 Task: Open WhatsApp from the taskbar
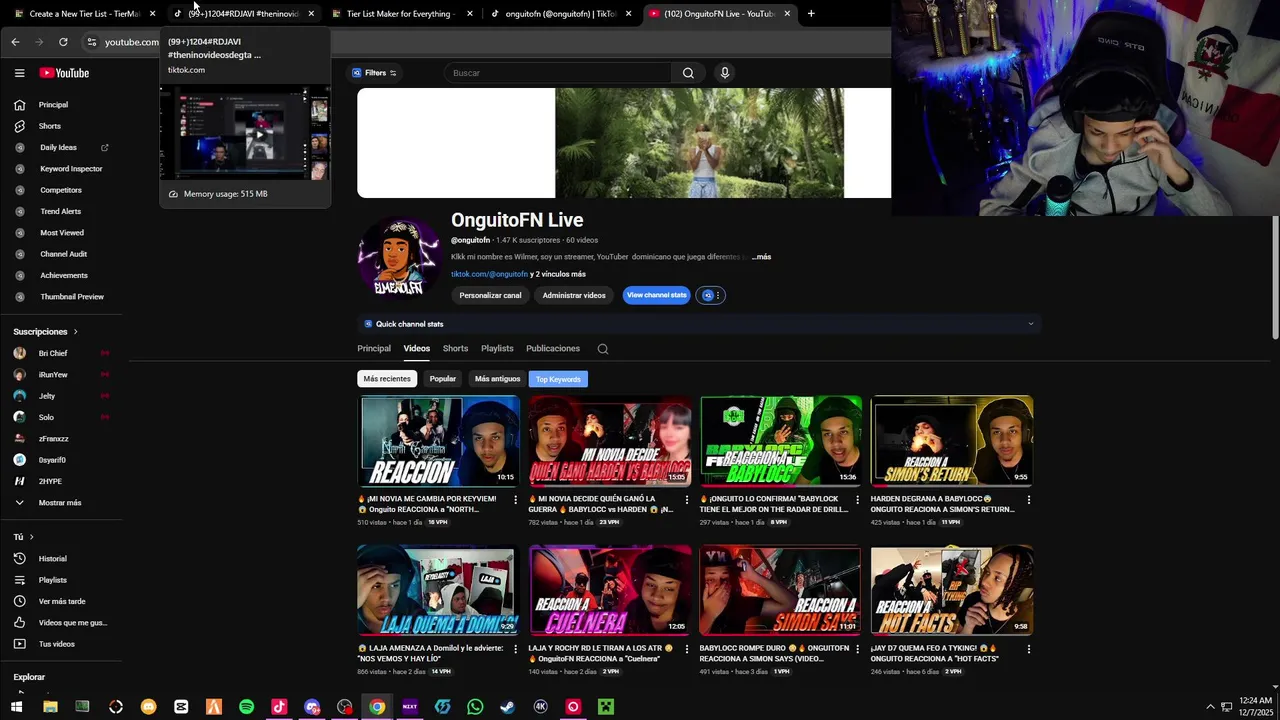pos(475,707)
